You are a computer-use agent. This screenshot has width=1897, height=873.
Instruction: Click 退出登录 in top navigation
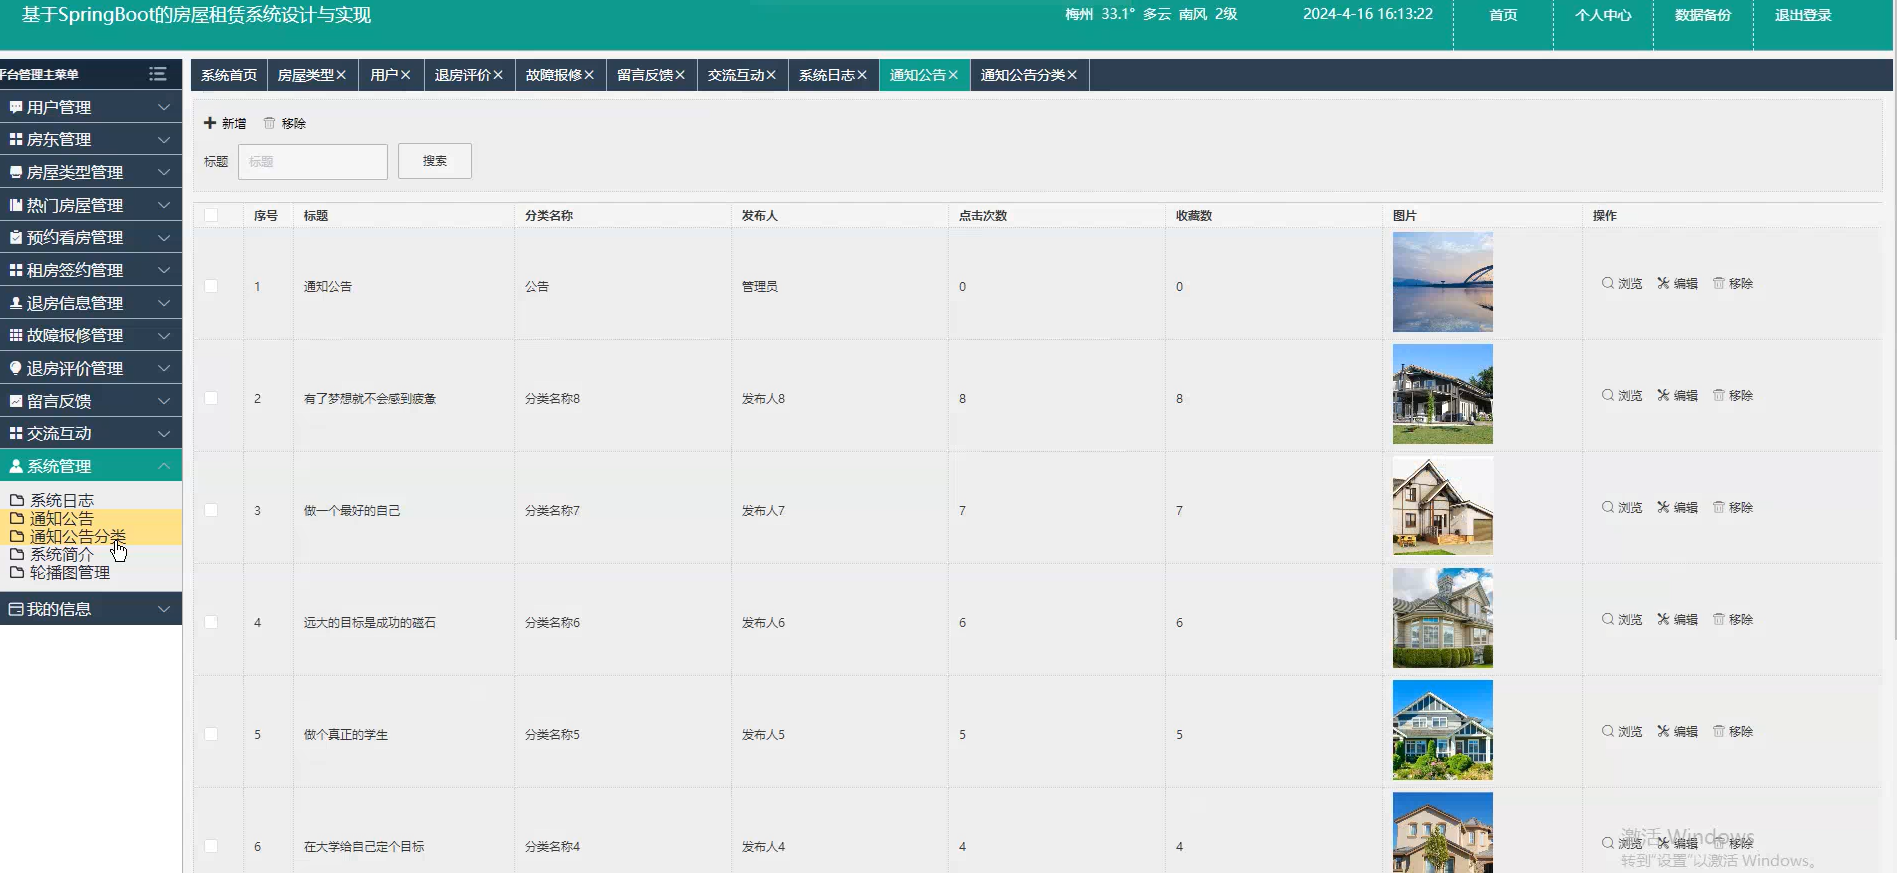click(x=1803, y=15)
